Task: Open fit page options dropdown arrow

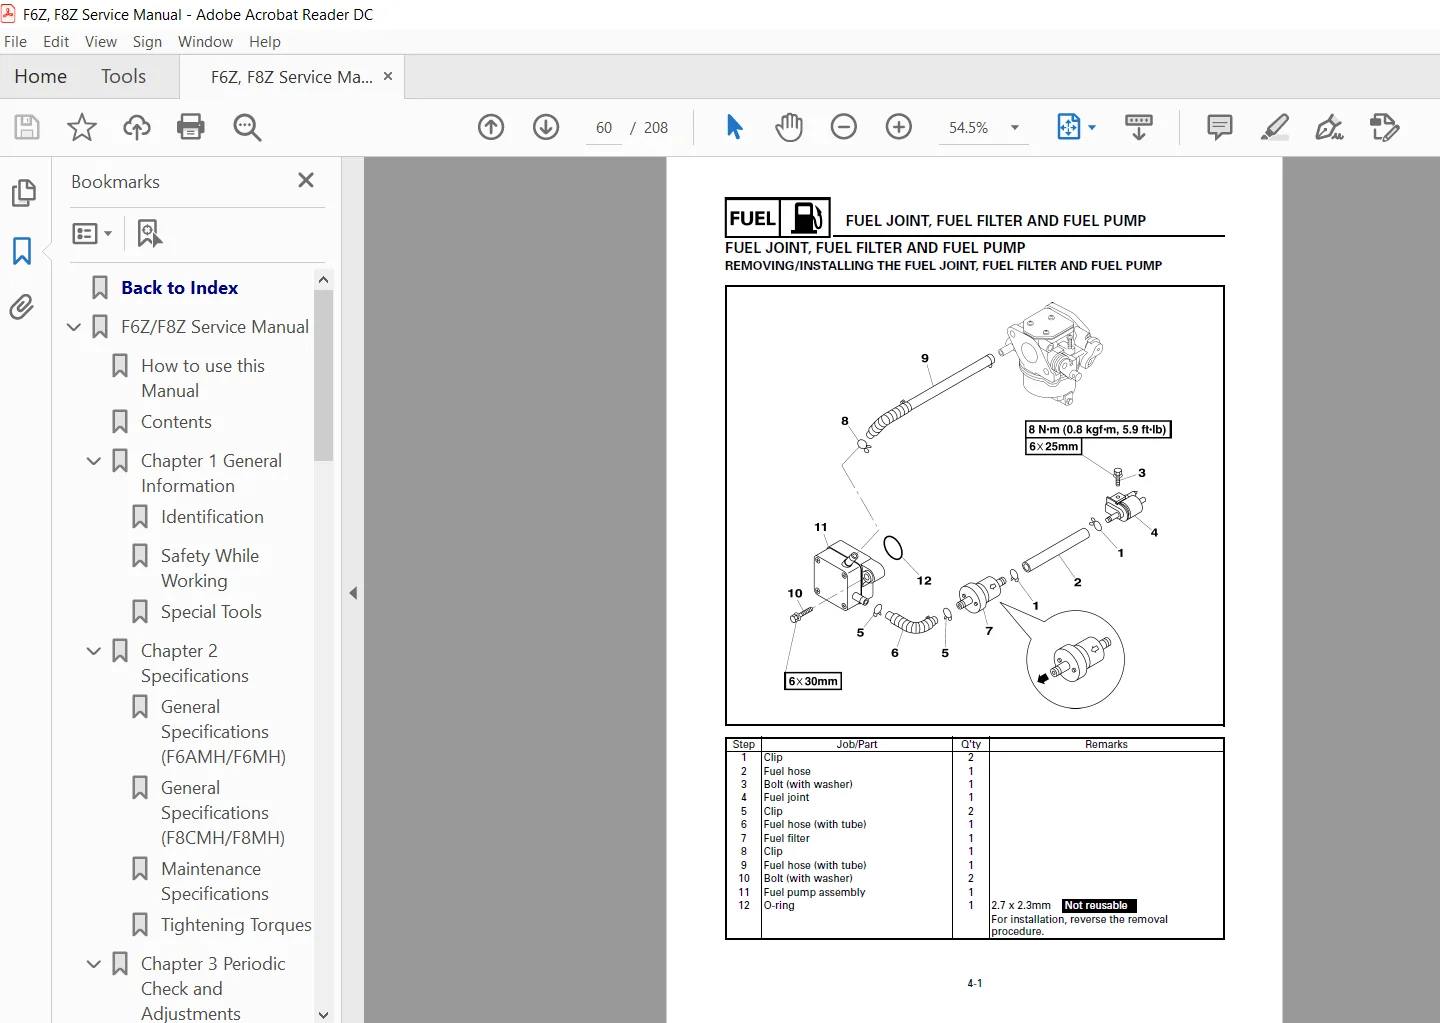Action: 1092,127
